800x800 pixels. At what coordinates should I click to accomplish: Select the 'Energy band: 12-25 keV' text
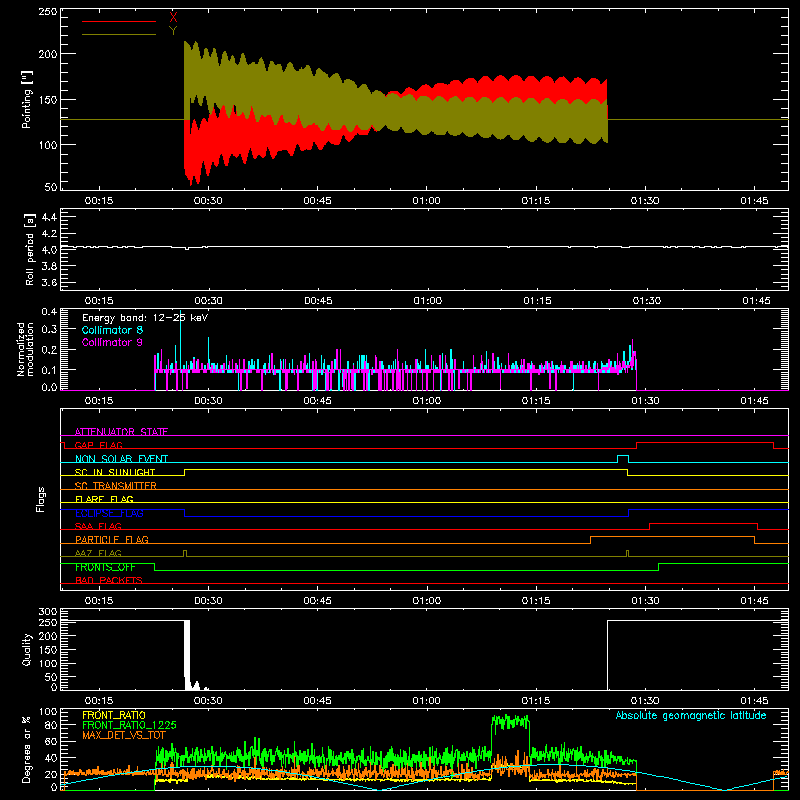click(145, 318)
